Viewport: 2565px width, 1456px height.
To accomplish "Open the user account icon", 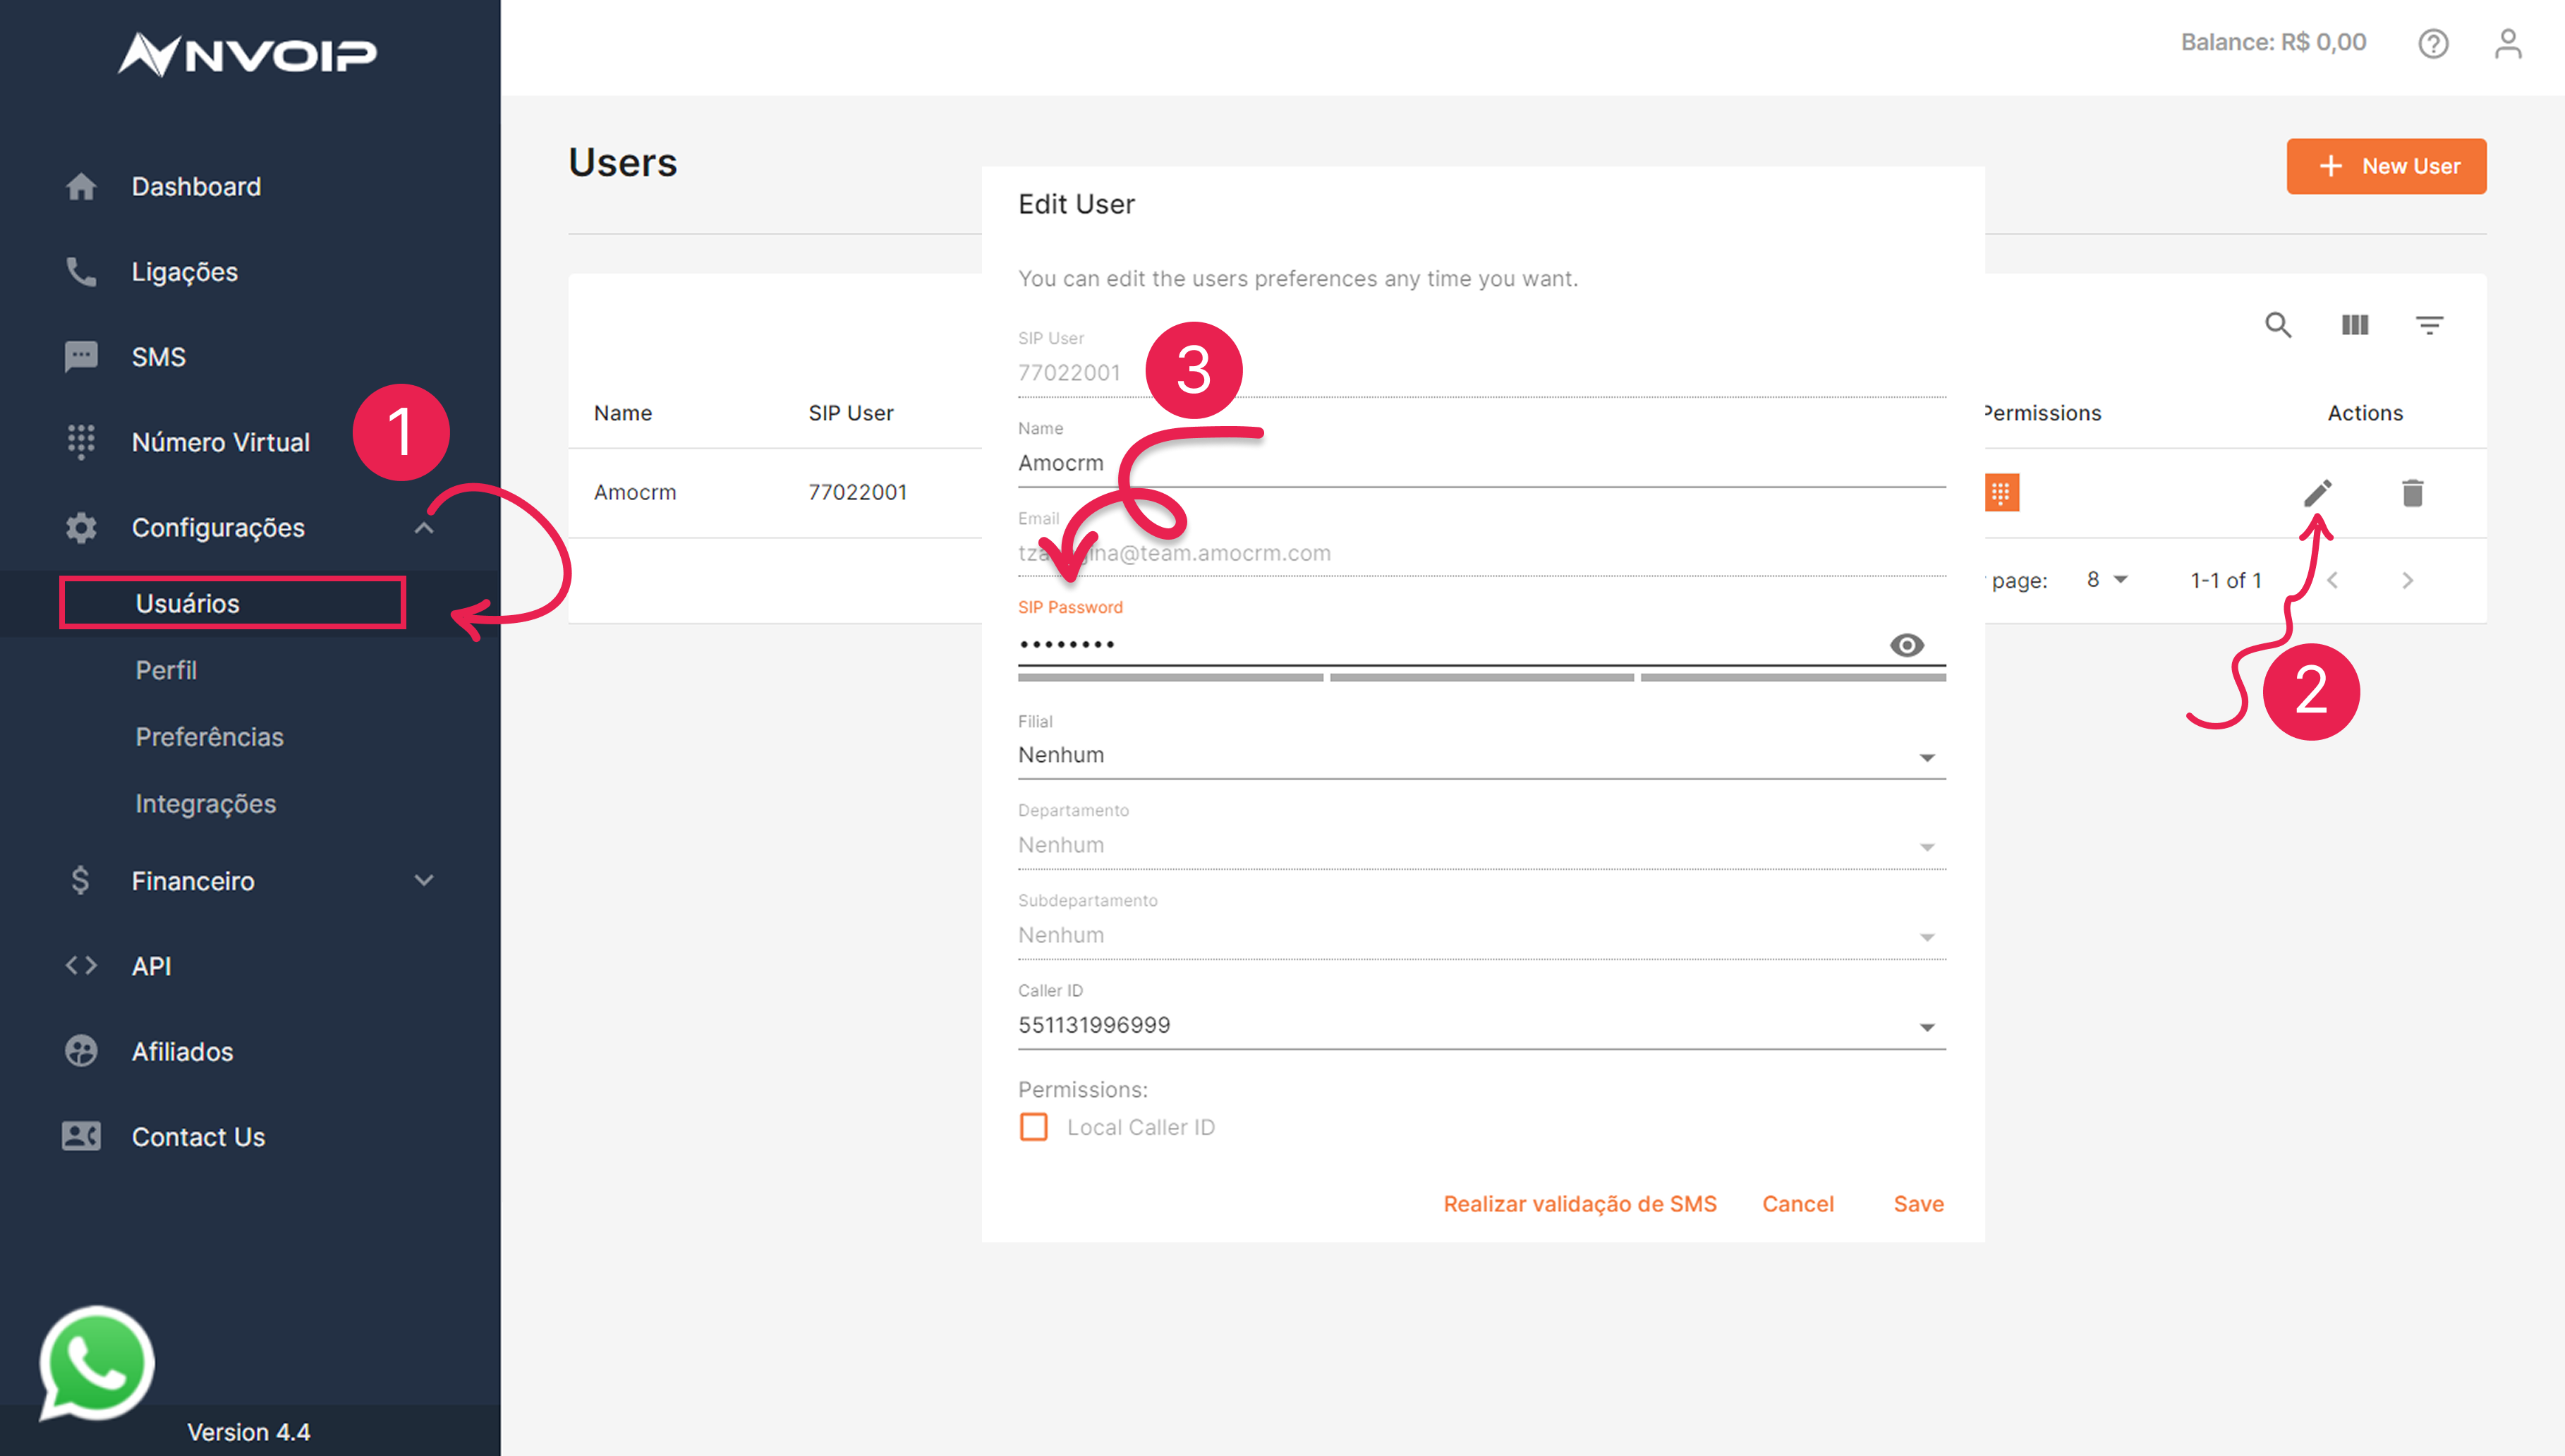I will pos(2508,44).
